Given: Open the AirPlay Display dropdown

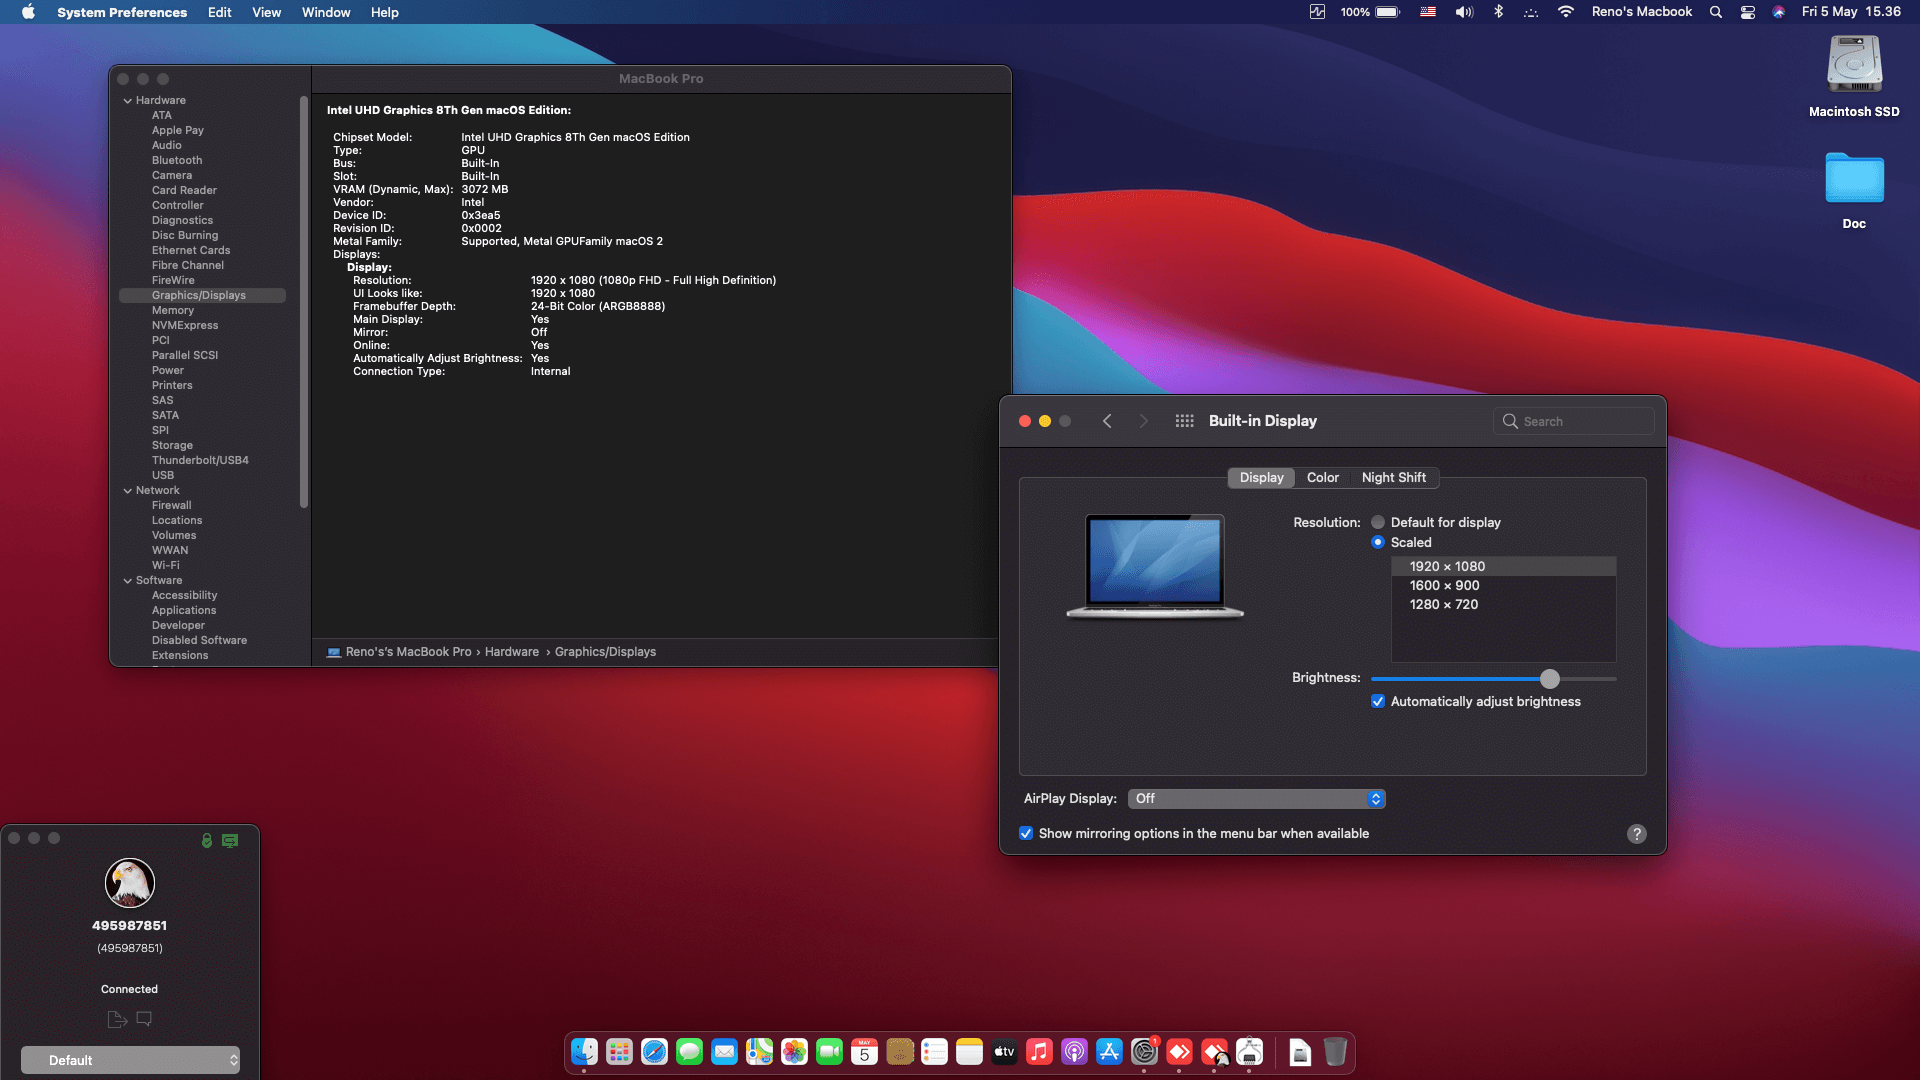Looking at the screenshot, I should click(x=1375, y=798).
